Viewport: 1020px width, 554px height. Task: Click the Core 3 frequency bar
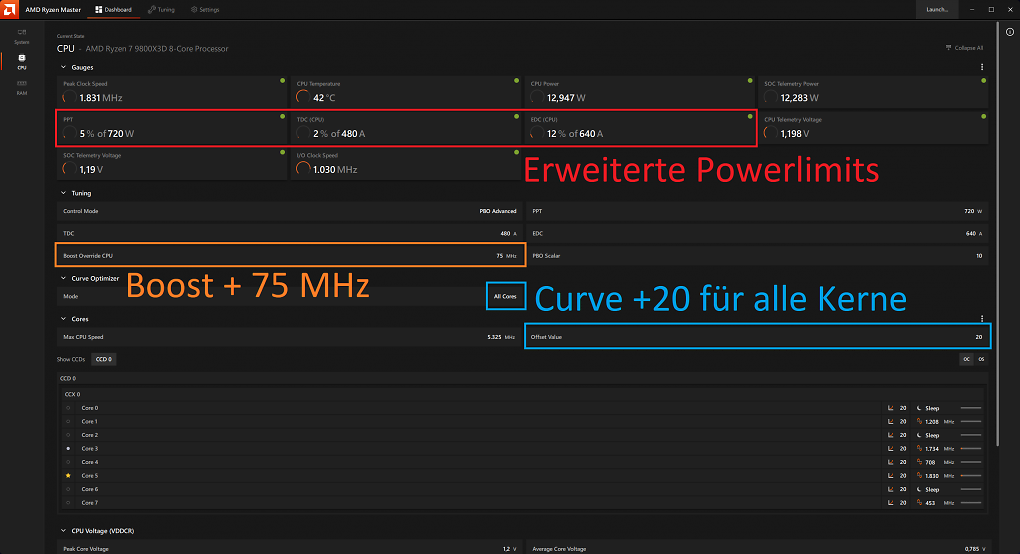pyautogui.click(x=971, y=449)
